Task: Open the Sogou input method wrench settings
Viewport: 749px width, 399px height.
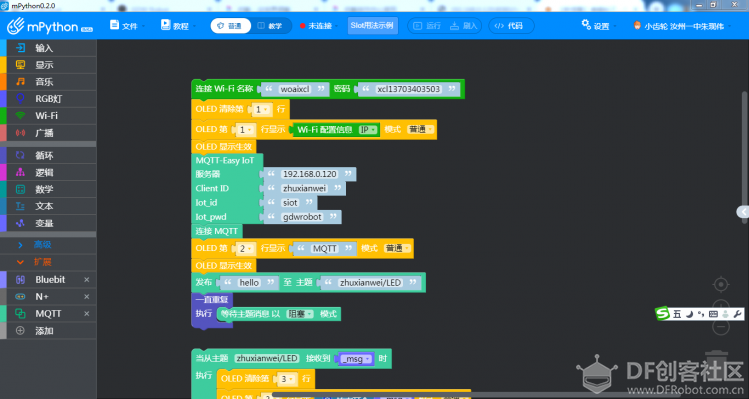Action: pyautogui.click(x=737, y=314)
